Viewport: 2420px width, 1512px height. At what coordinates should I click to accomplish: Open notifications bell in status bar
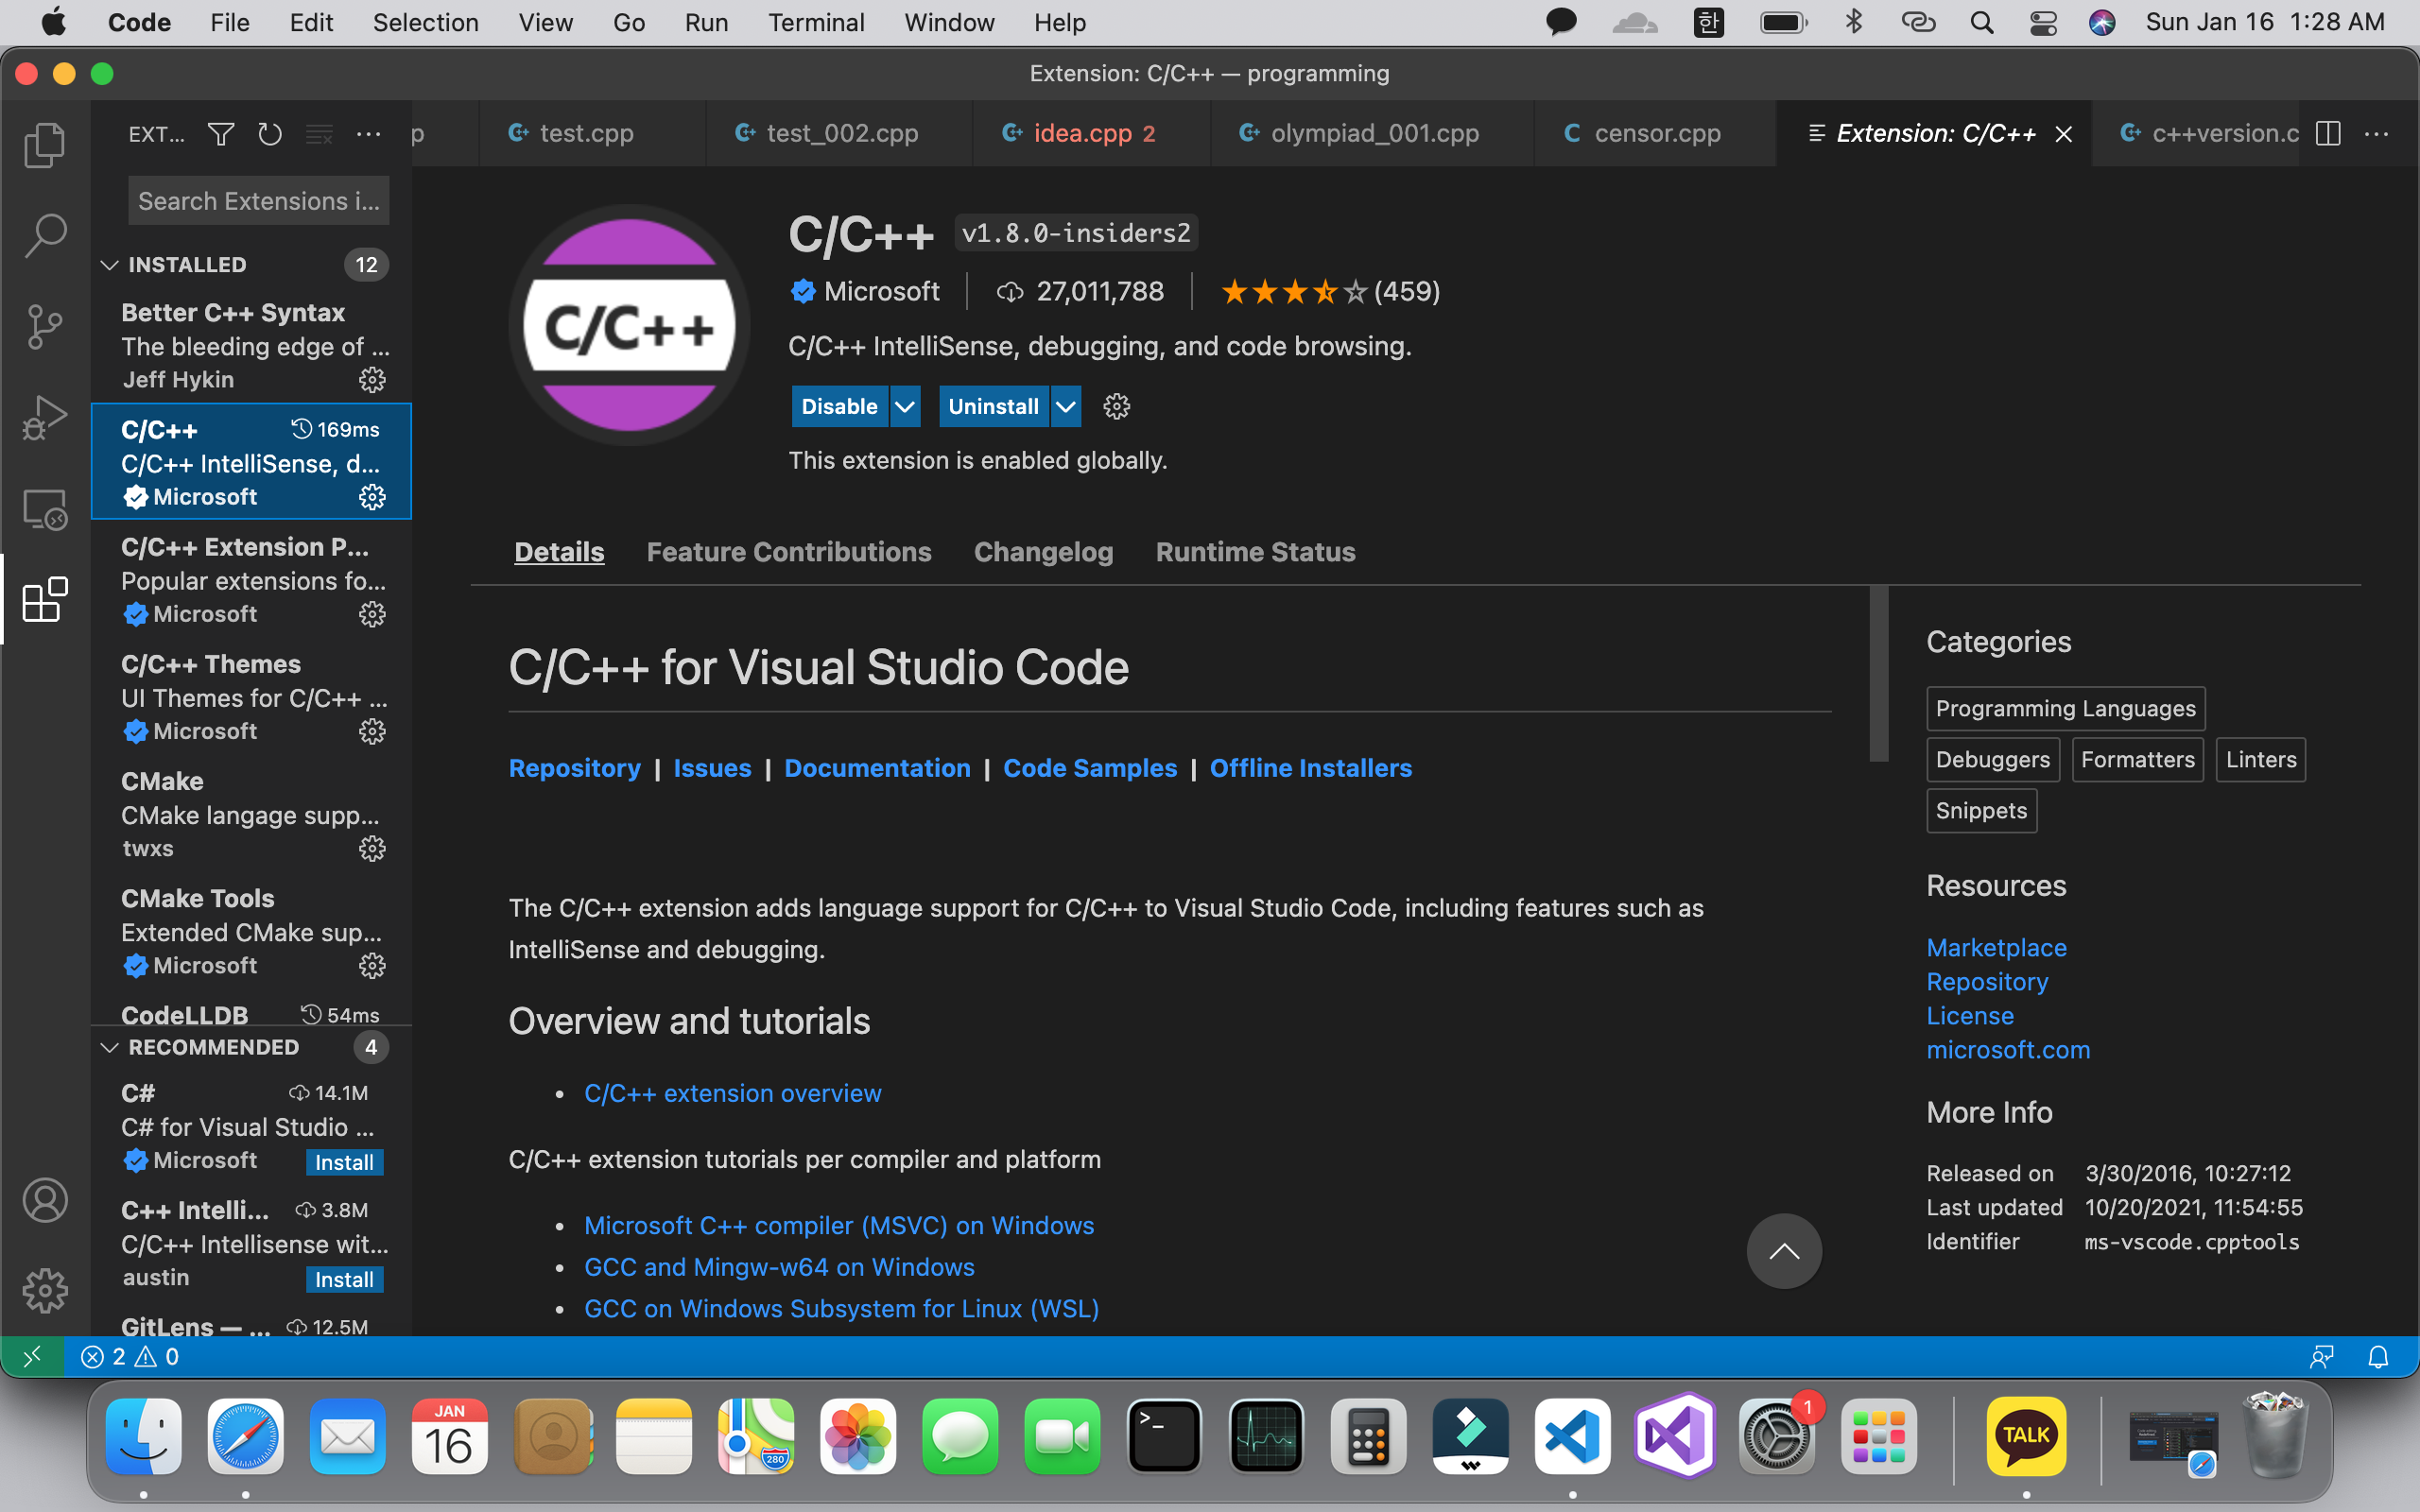click(x=2379, y=1356)
